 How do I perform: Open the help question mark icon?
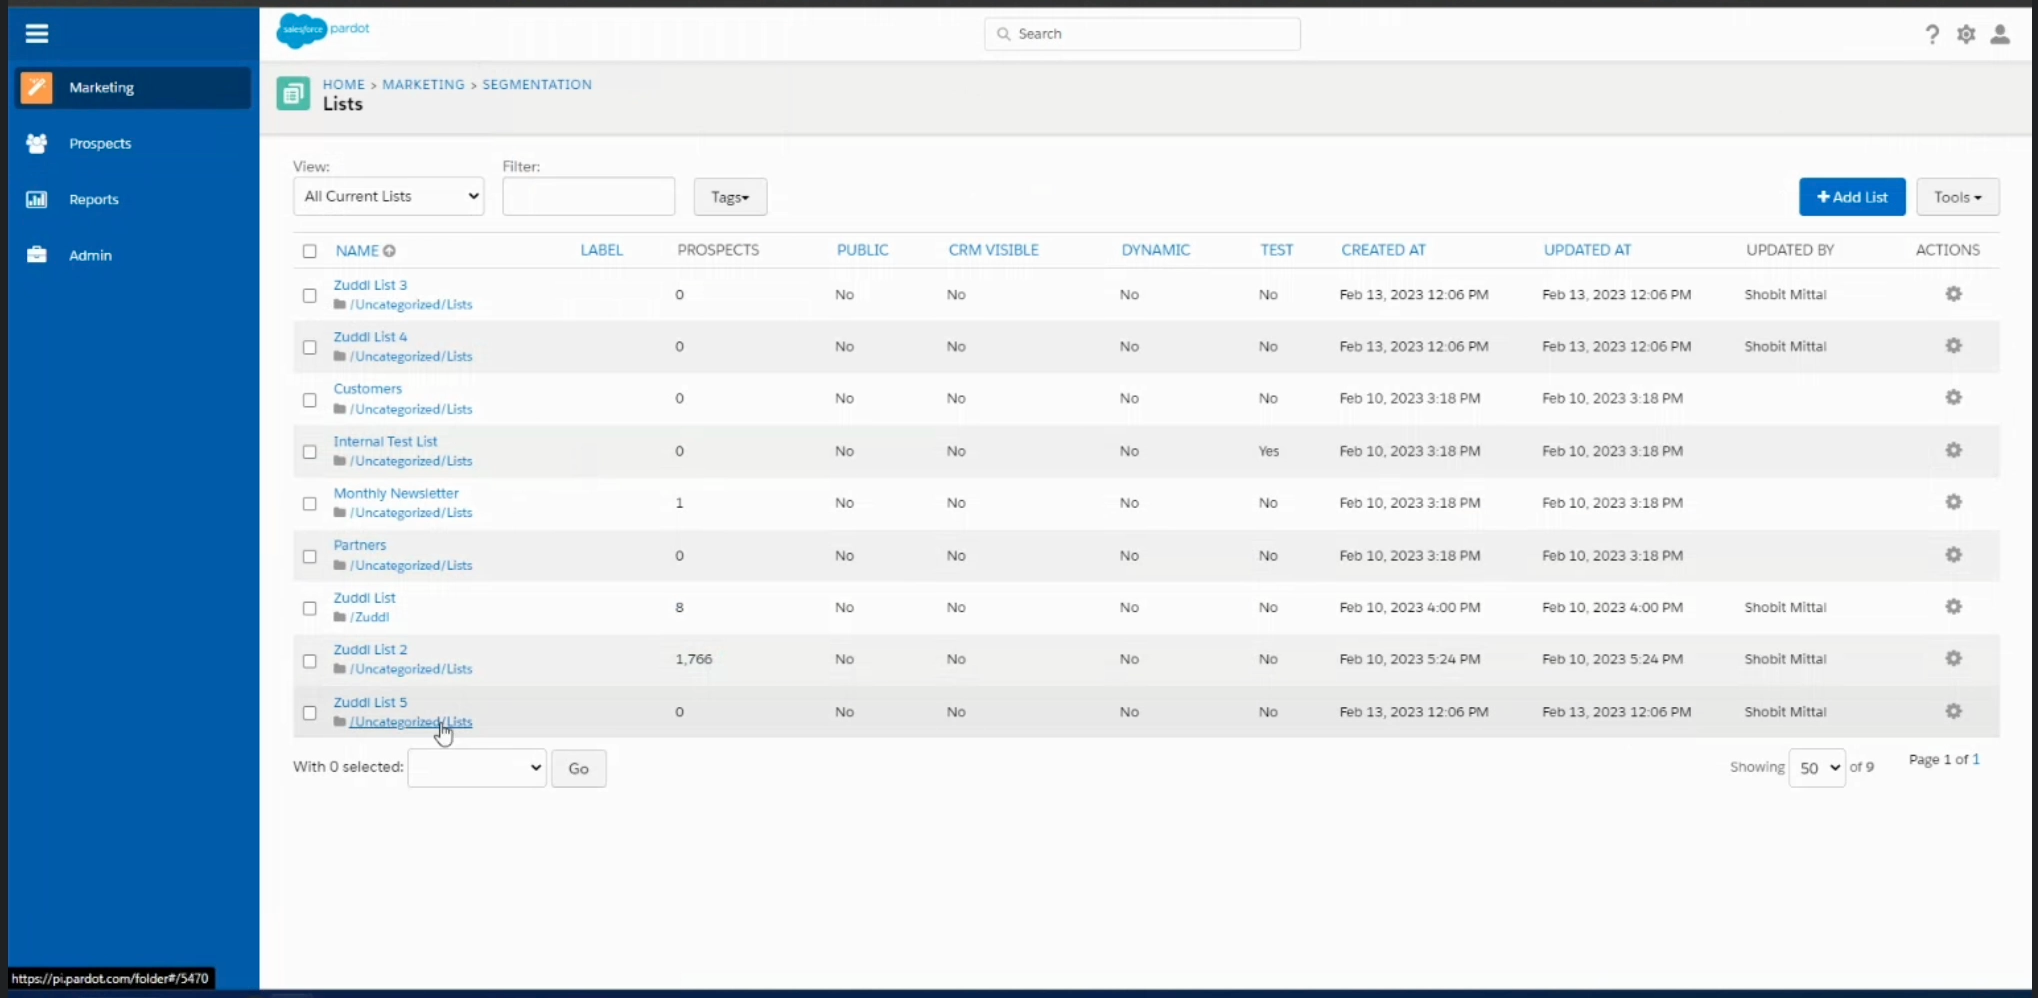(x=1932, y=35)
